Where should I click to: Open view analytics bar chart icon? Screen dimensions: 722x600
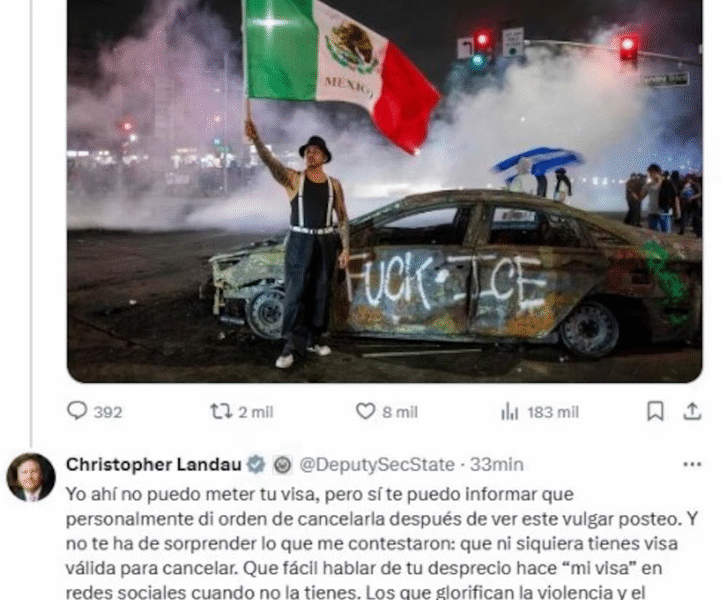click(x=509, y=411)
